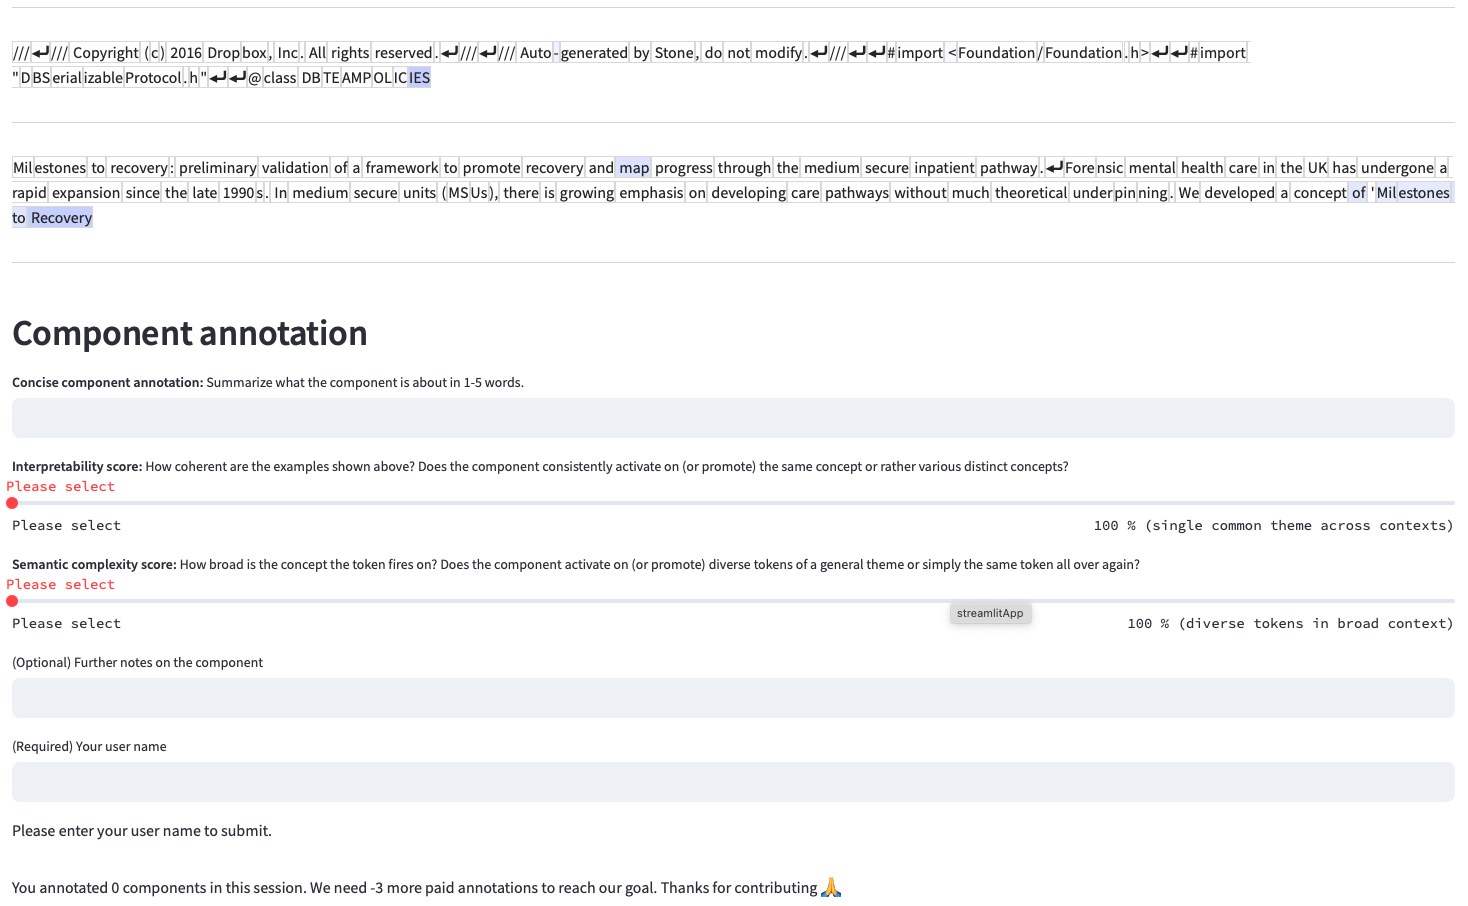Click the newline arrow symbol before "@class"

tap(238, 78)
